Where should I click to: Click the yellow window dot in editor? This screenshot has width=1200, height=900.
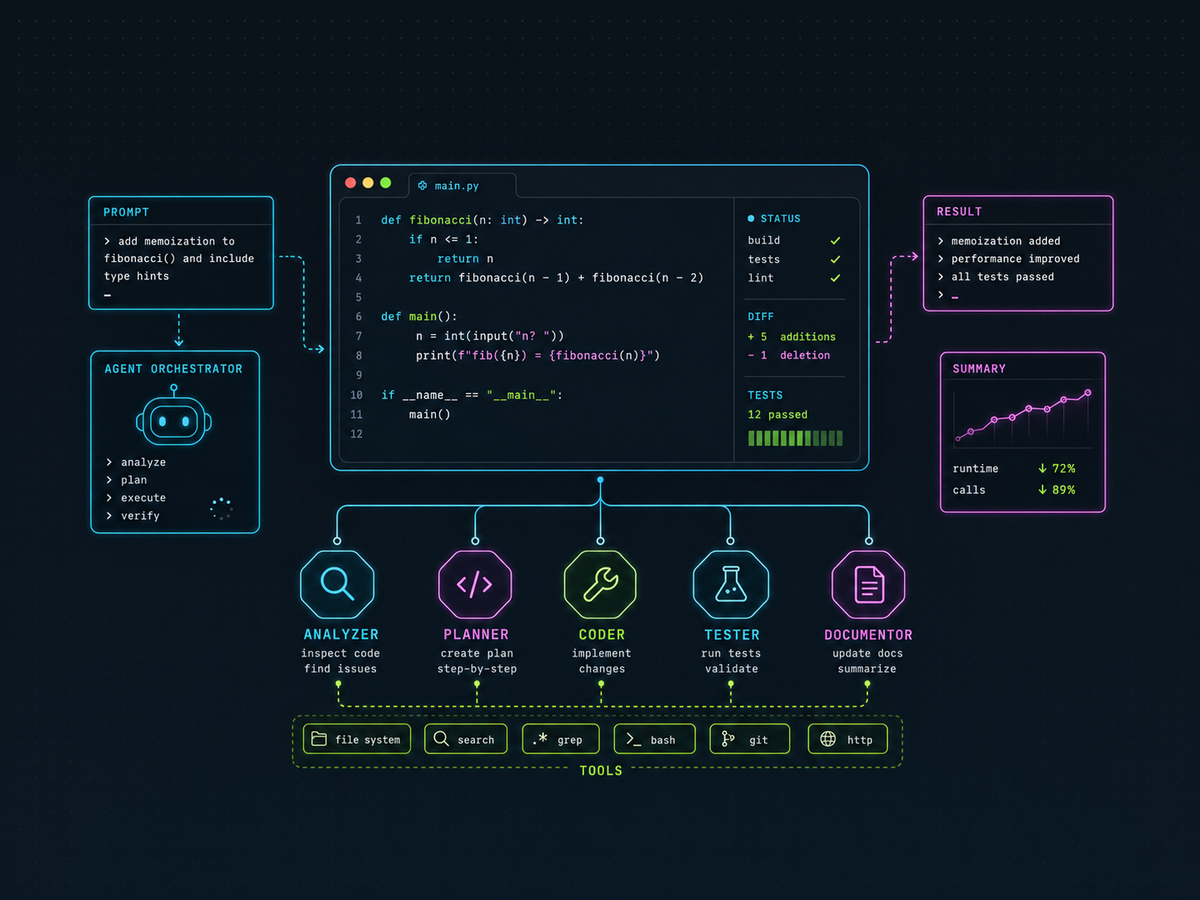(x=368, y=183)
